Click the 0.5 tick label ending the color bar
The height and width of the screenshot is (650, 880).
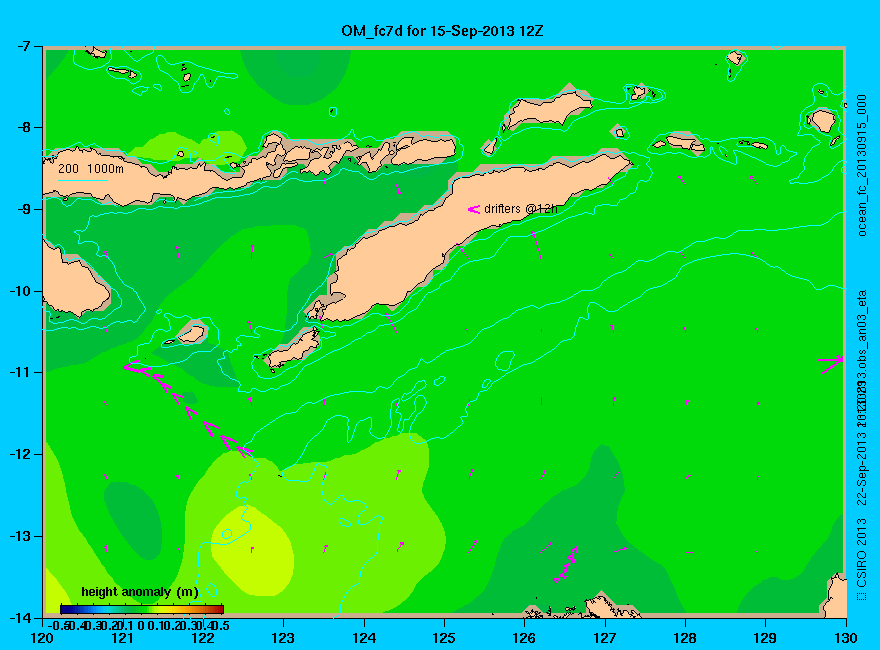coord(222,625)
